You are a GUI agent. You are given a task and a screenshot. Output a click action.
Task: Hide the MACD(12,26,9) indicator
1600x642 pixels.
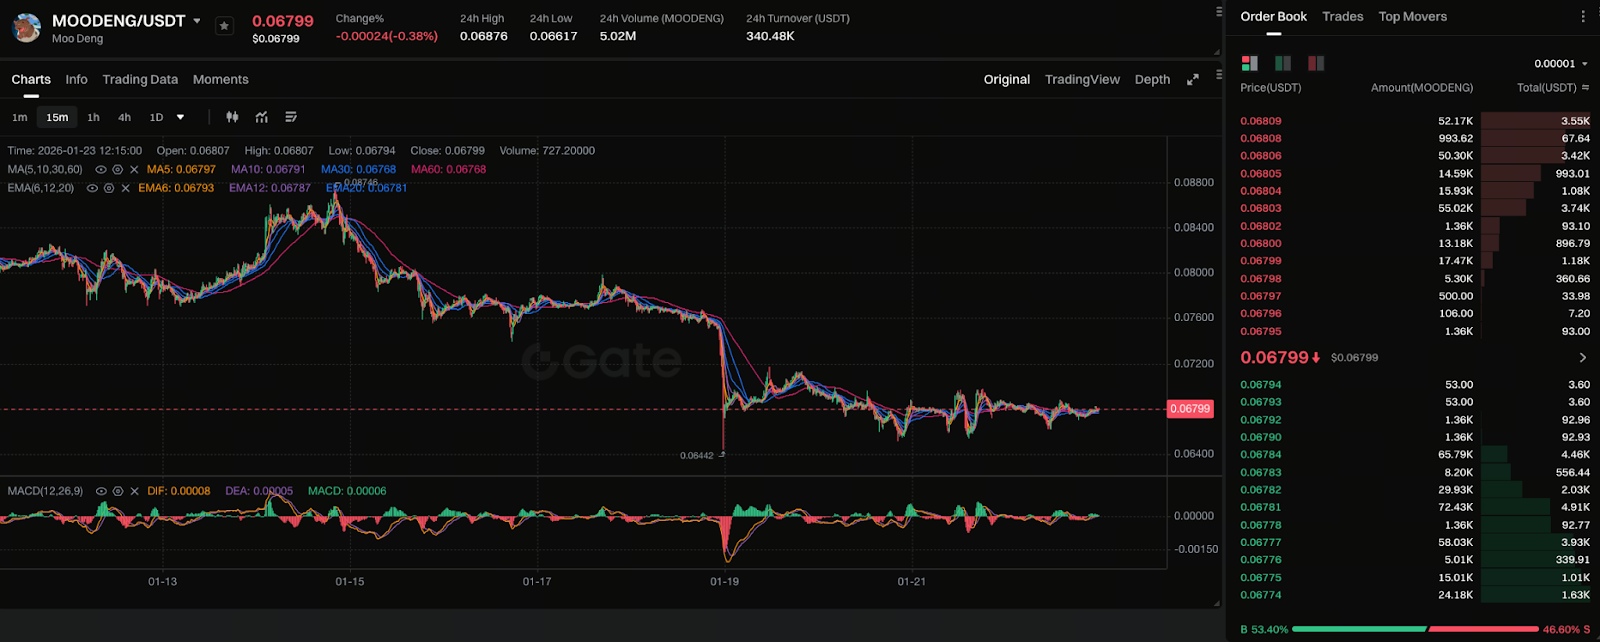(x=101, y=491)
